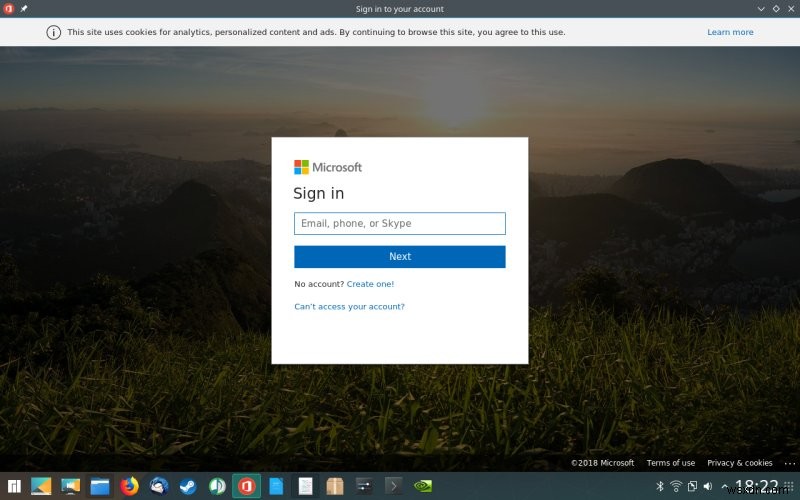The image size is (800, 500).
Task: Open the clipboard tray icon
Action: (x=692, y=486)
